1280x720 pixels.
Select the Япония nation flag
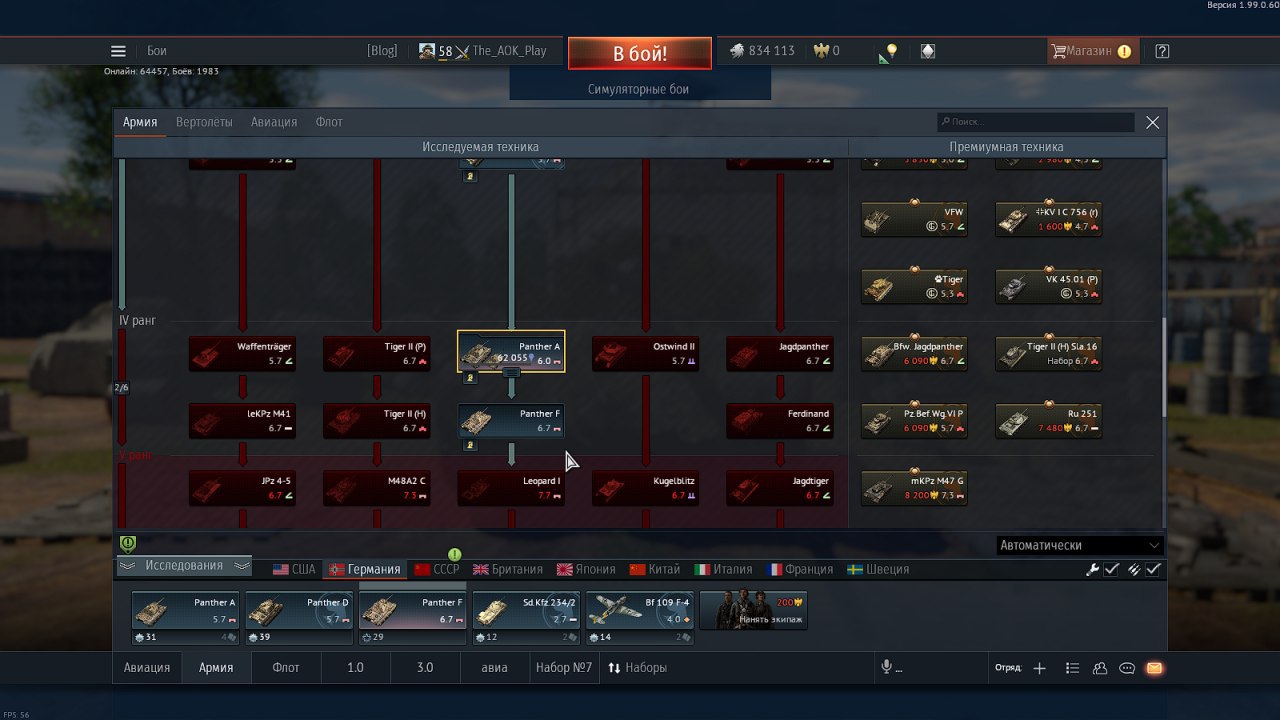click(x=587, y=569)
